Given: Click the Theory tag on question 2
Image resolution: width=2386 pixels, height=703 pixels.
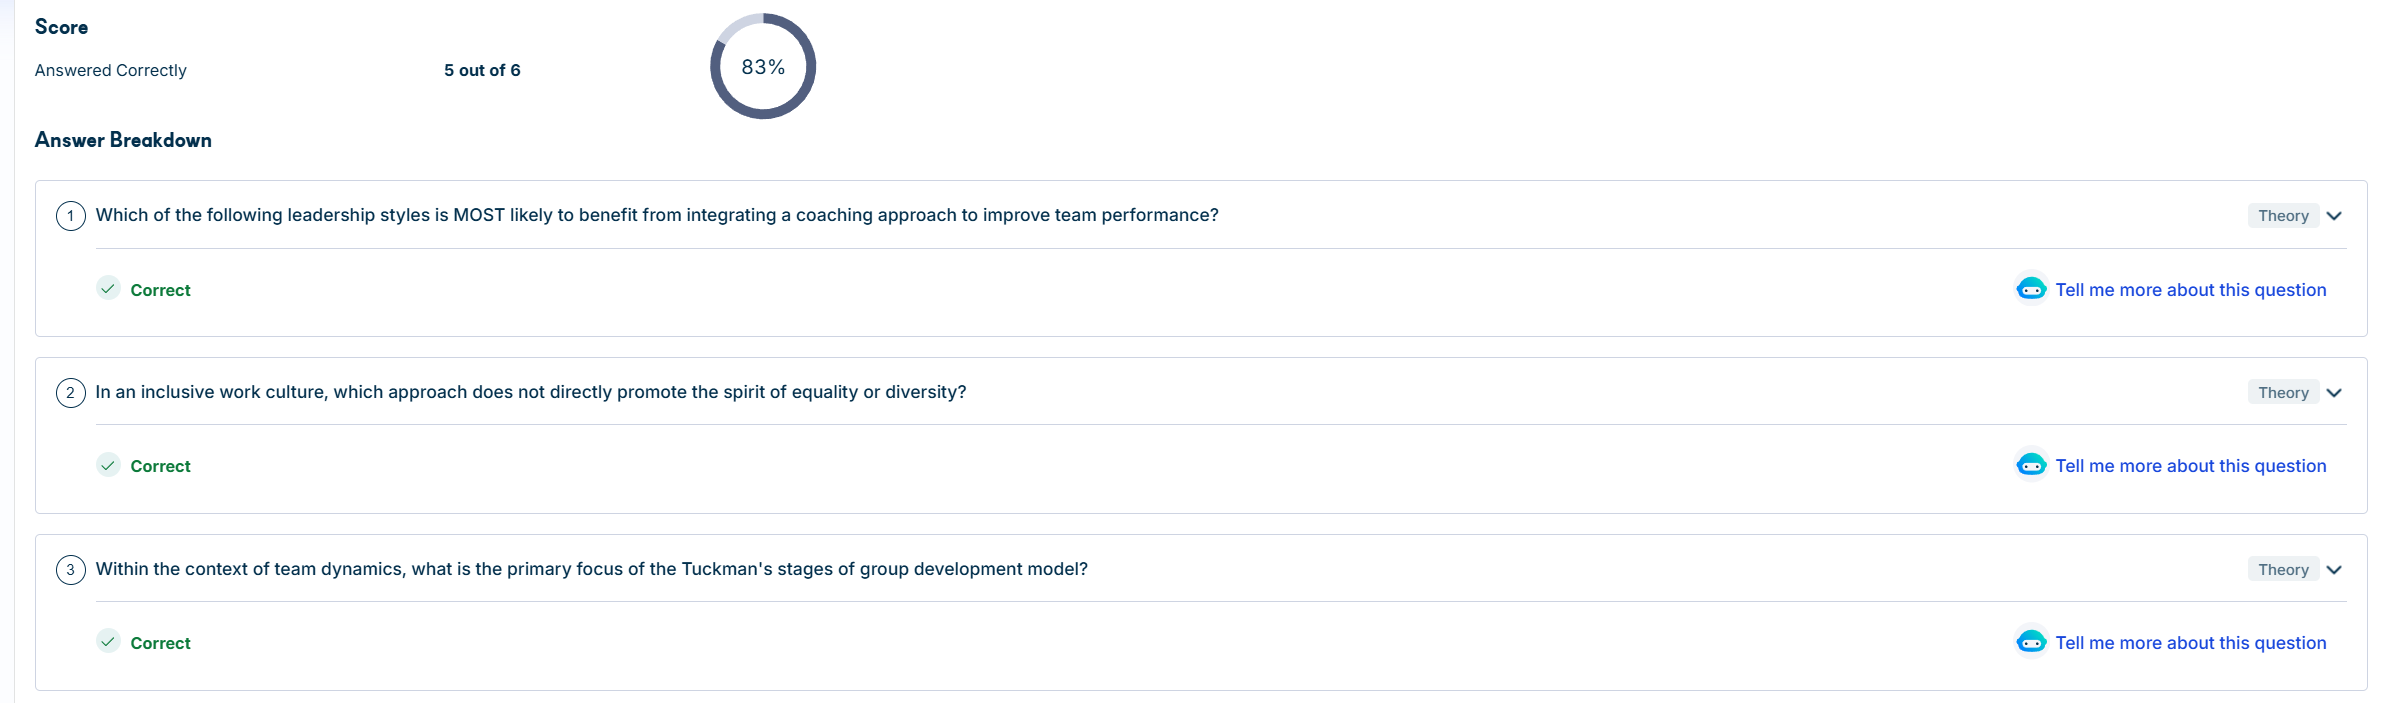Looking at the screenshot, I should (x=2283, y=393).
